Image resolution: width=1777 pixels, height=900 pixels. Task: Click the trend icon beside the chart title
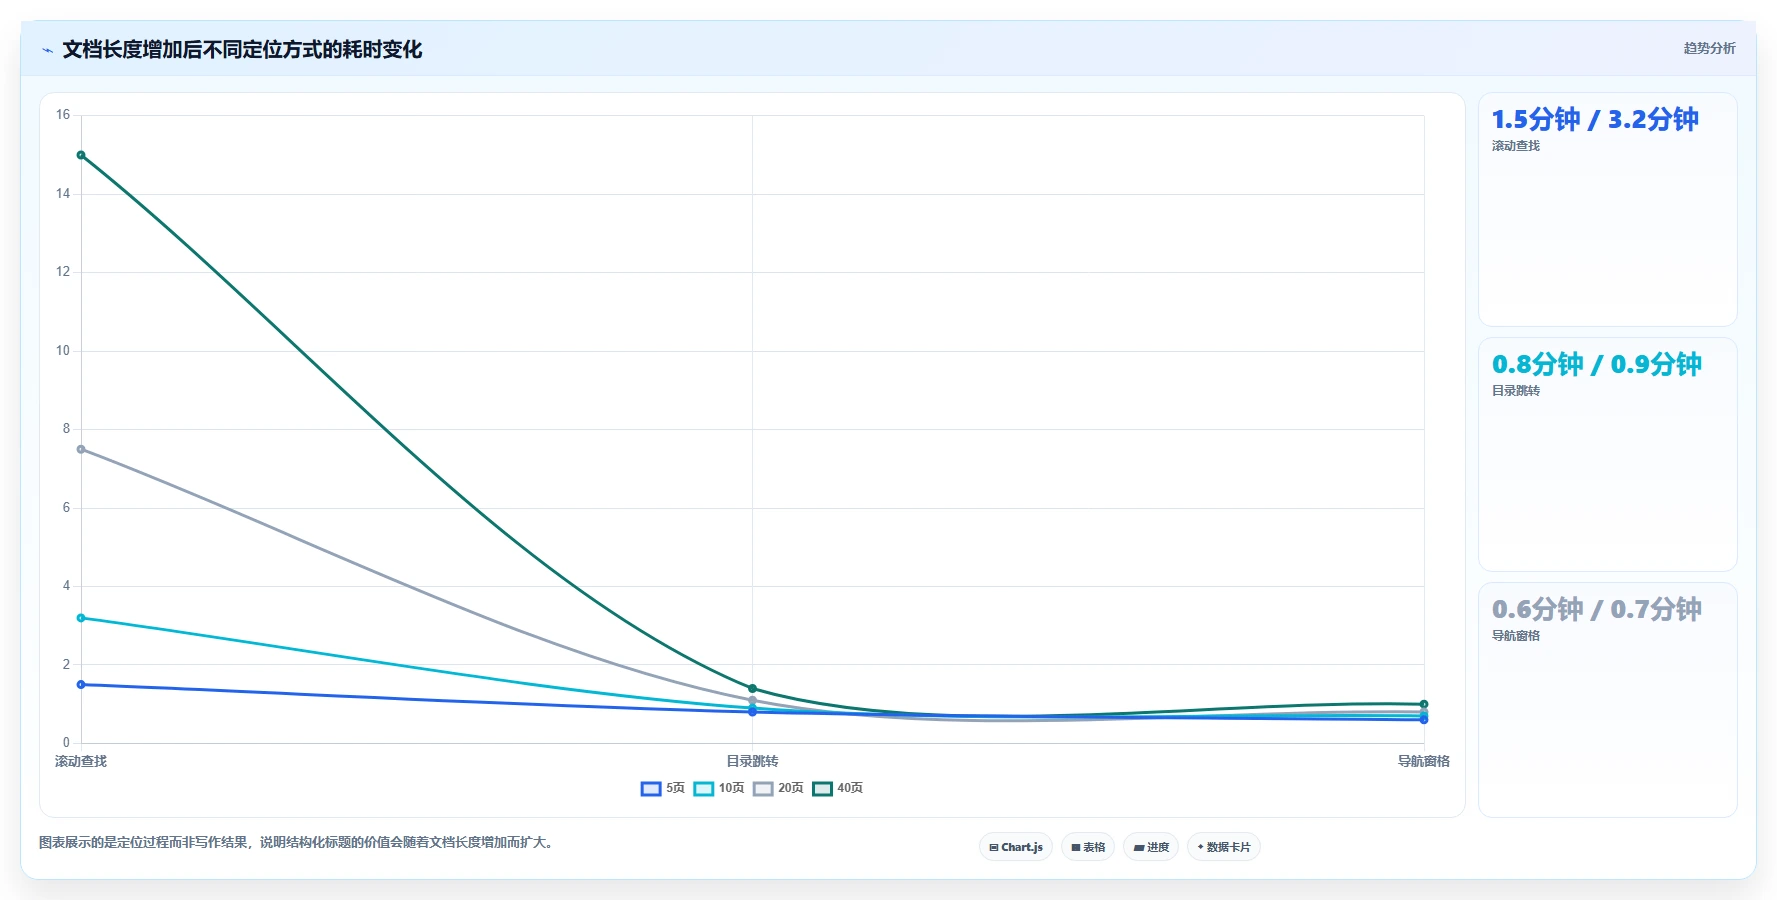[47, 50]
